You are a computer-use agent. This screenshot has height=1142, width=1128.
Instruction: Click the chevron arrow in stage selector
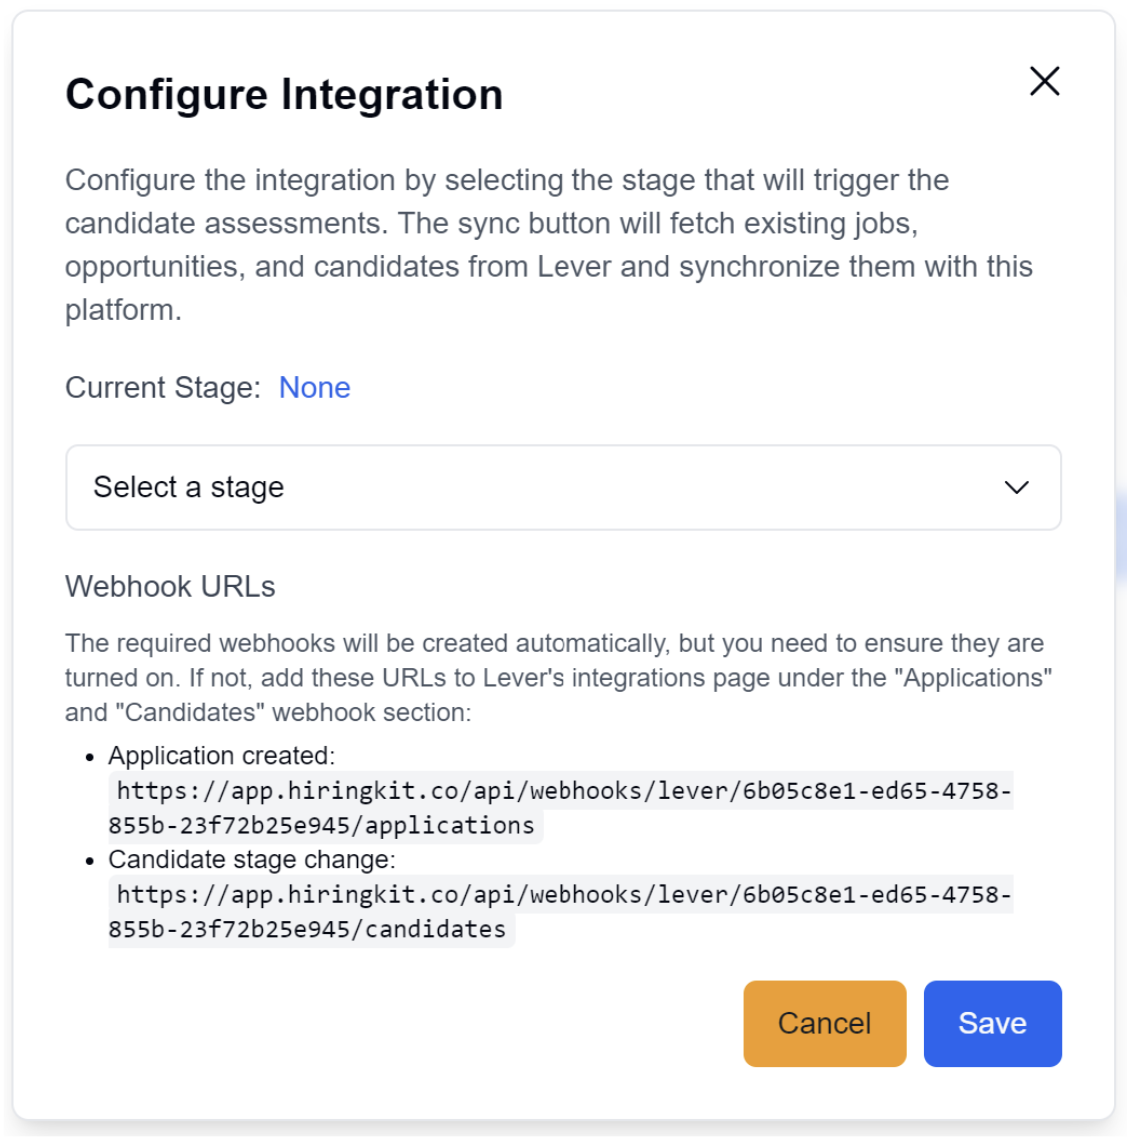click(1016, 487)
